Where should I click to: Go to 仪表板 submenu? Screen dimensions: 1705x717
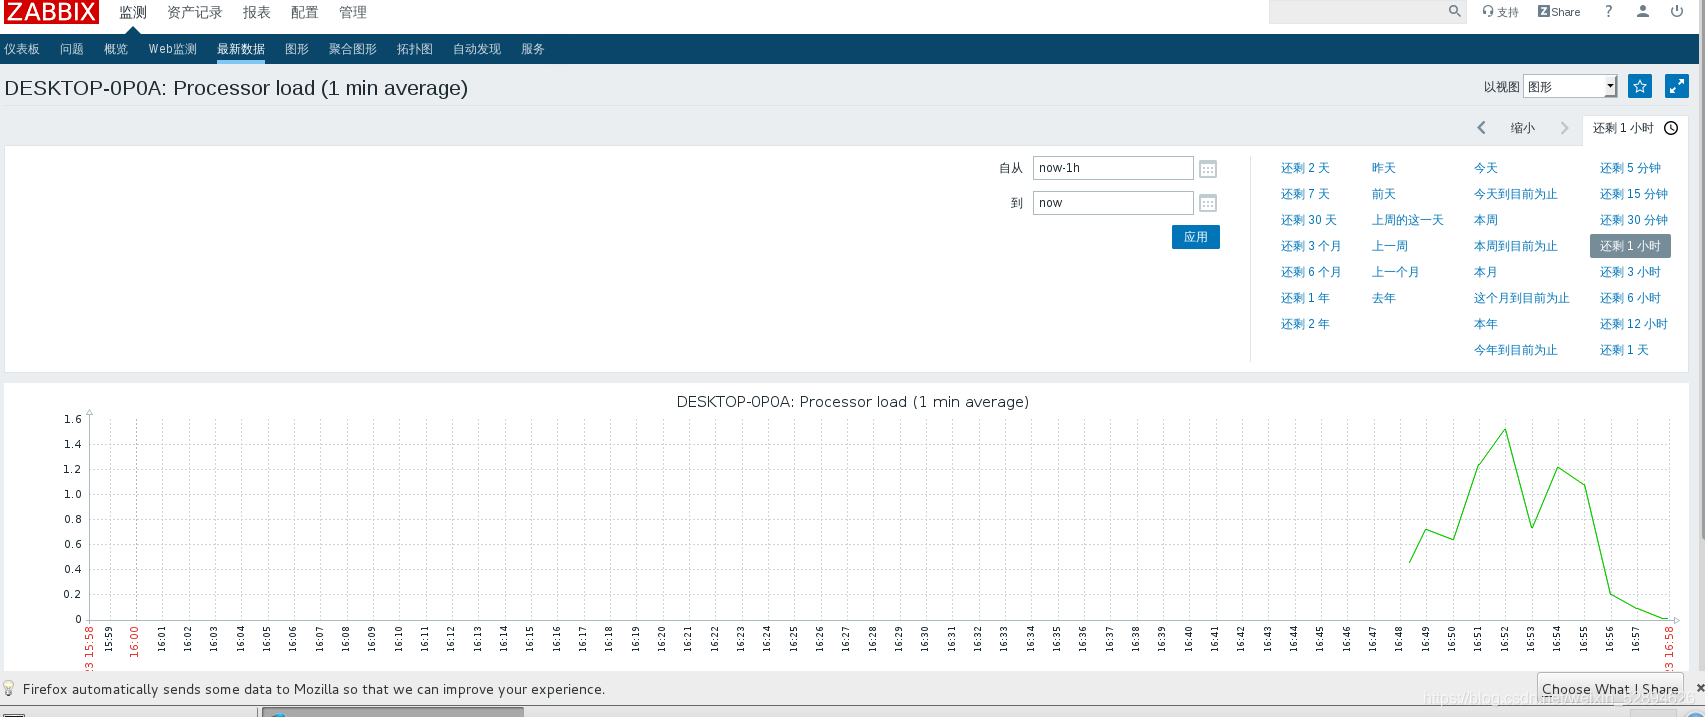(x=22, y=49)
